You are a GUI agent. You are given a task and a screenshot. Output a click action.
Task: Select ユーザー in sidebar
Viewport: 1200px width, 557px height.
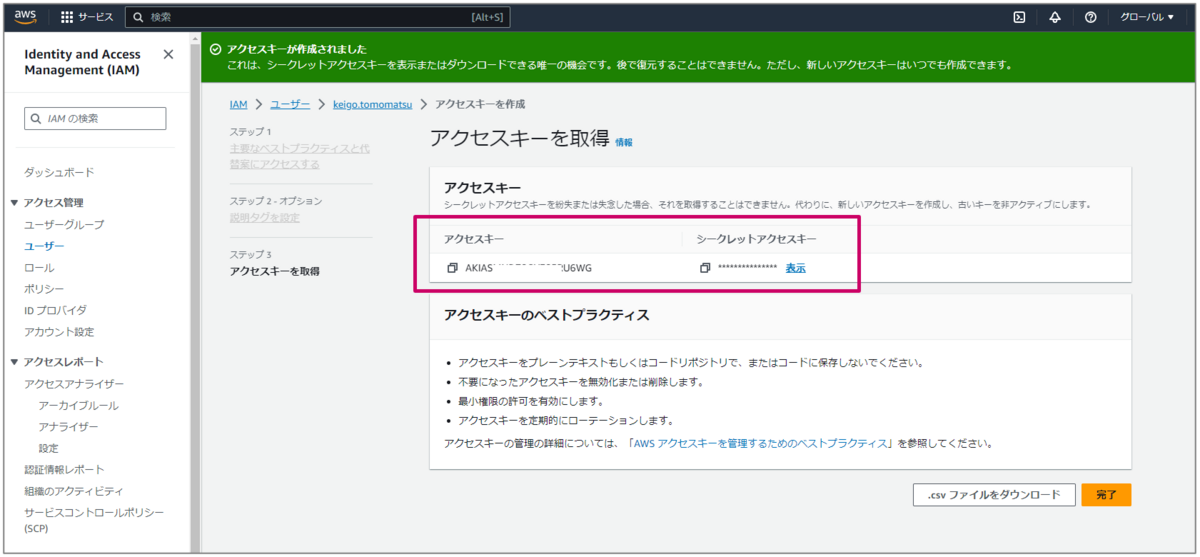(44, 246)
